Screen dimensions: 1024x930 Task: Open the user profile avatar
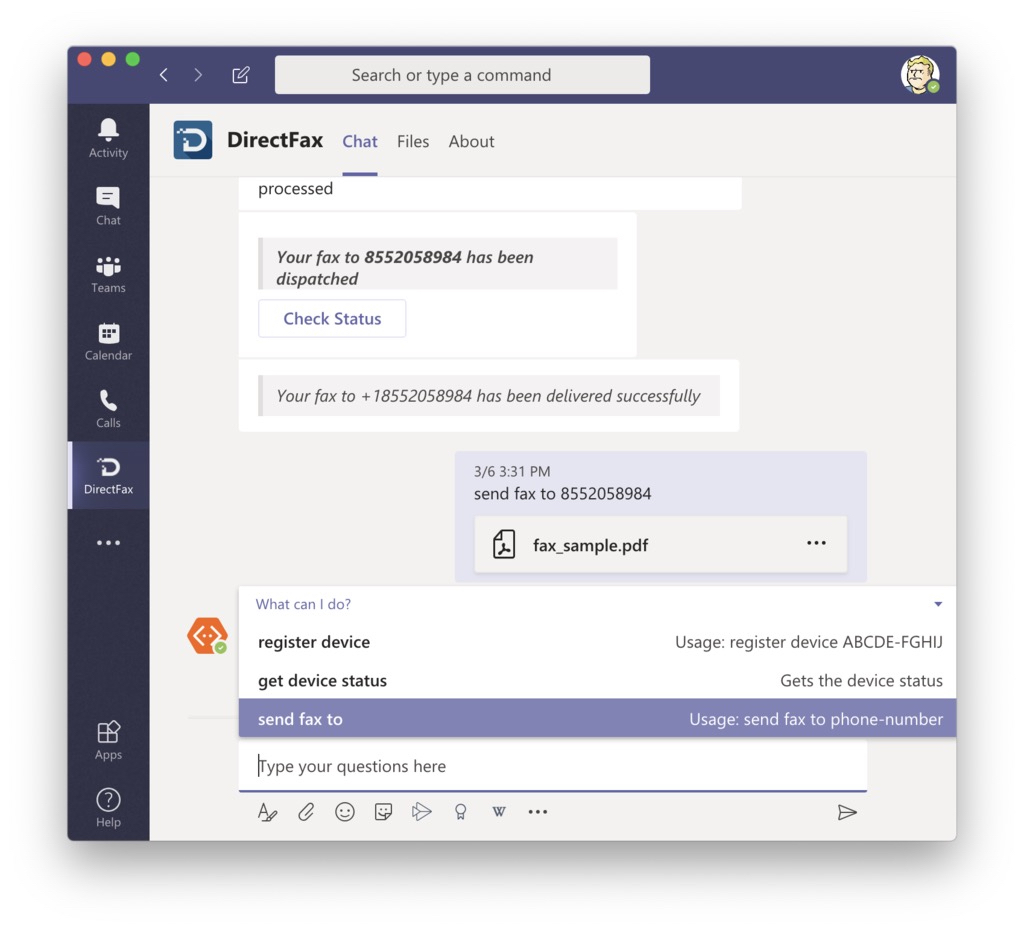pos(920,74)
